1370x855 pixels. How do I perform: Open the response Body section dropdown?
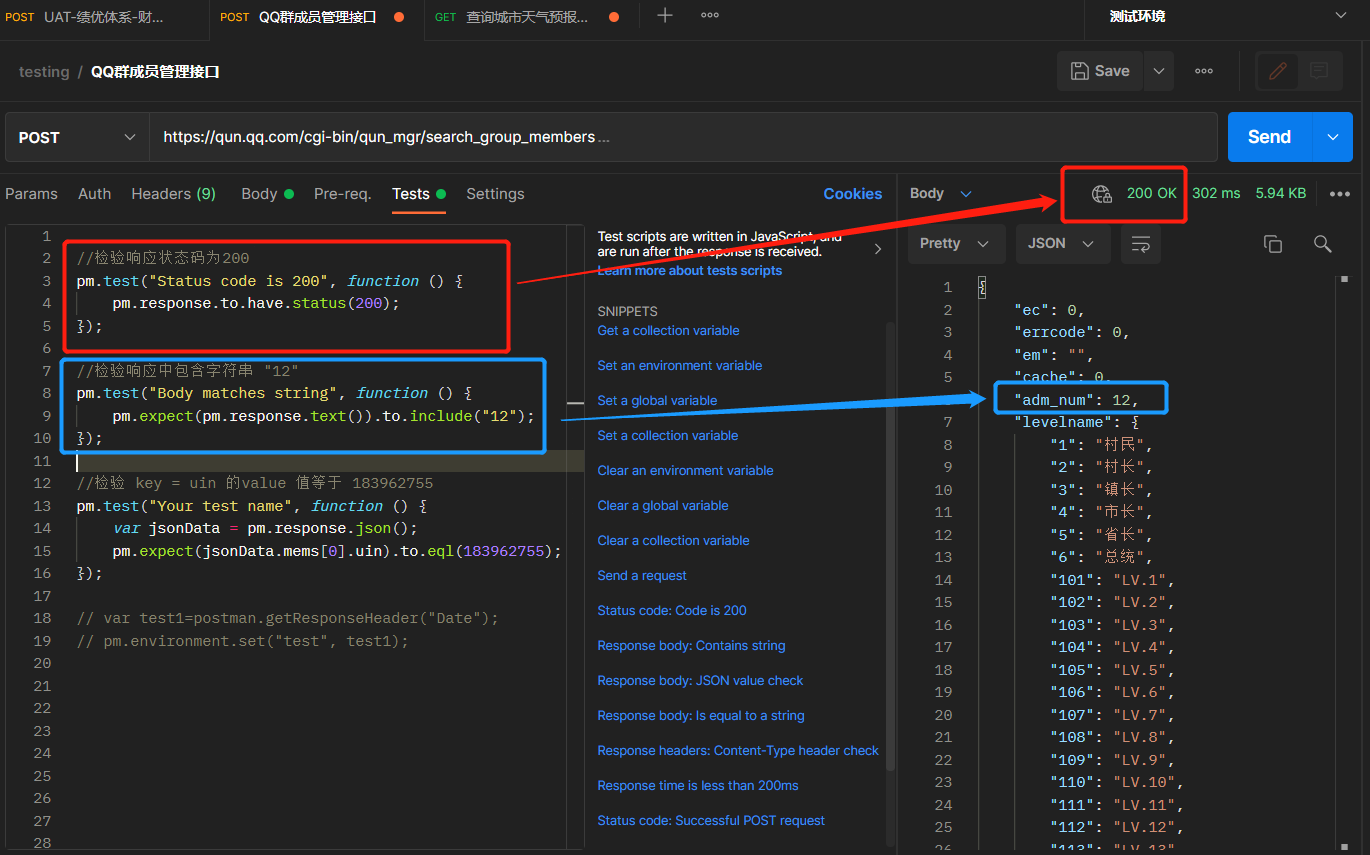coord(940,194)
